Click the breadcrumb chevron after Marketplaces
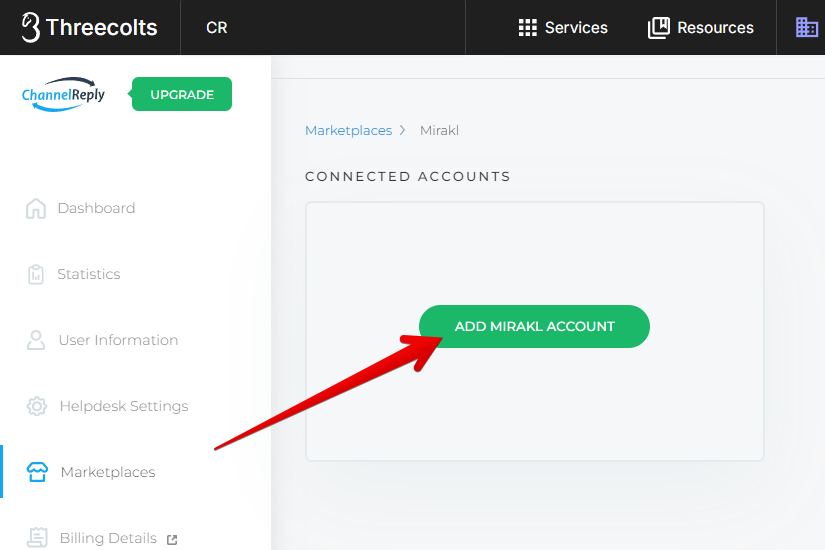 403,130
